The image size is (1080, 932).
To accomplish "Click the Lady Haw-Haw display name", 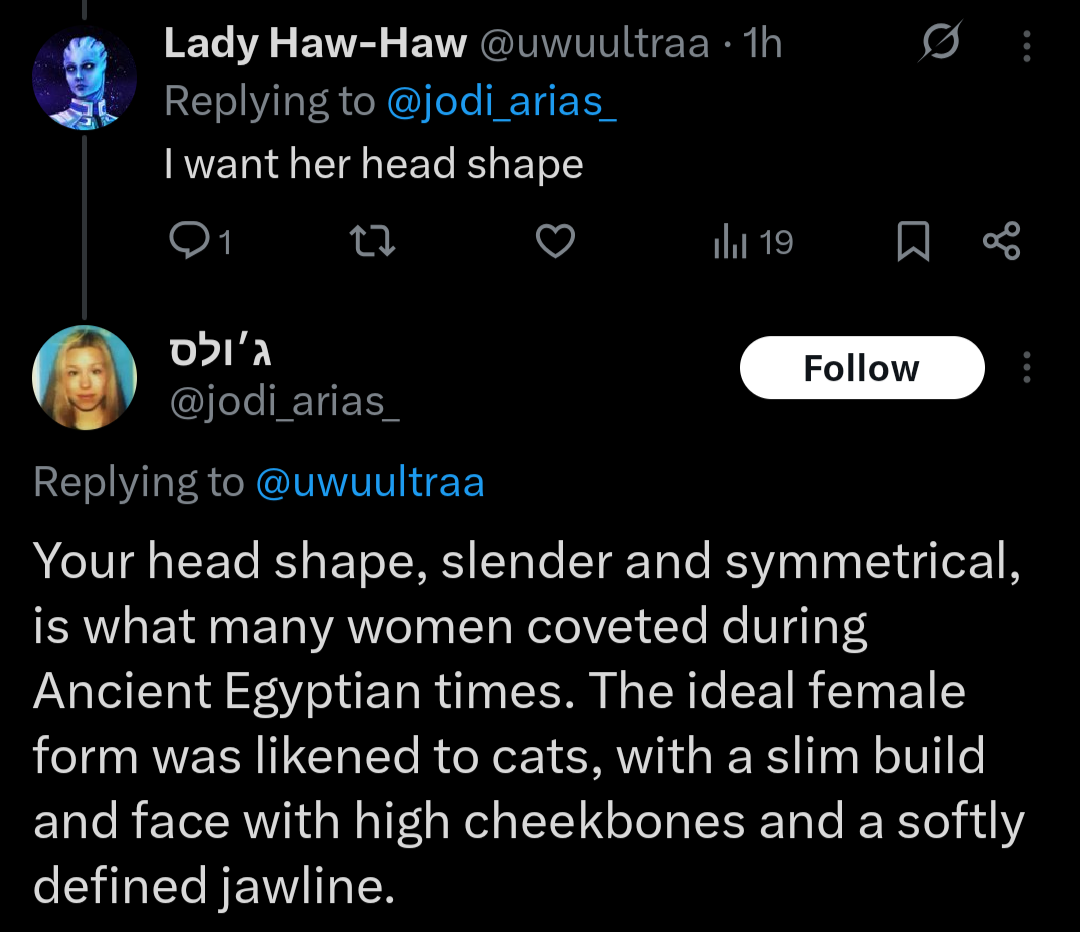I will click(x=315, y=44).
